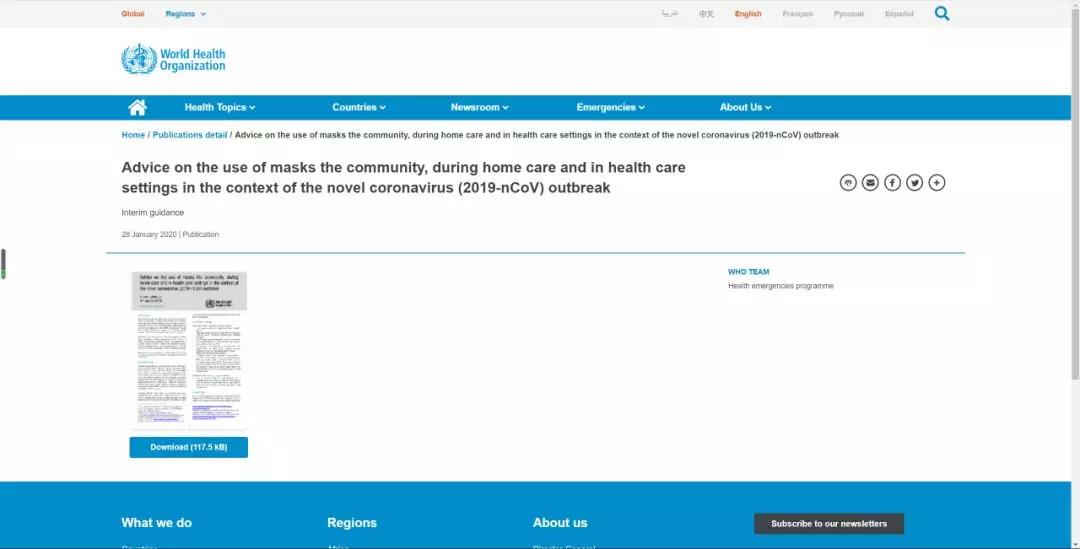Open the About Us menu
Screen dimensions: 1080x549
tap(745, 107)
